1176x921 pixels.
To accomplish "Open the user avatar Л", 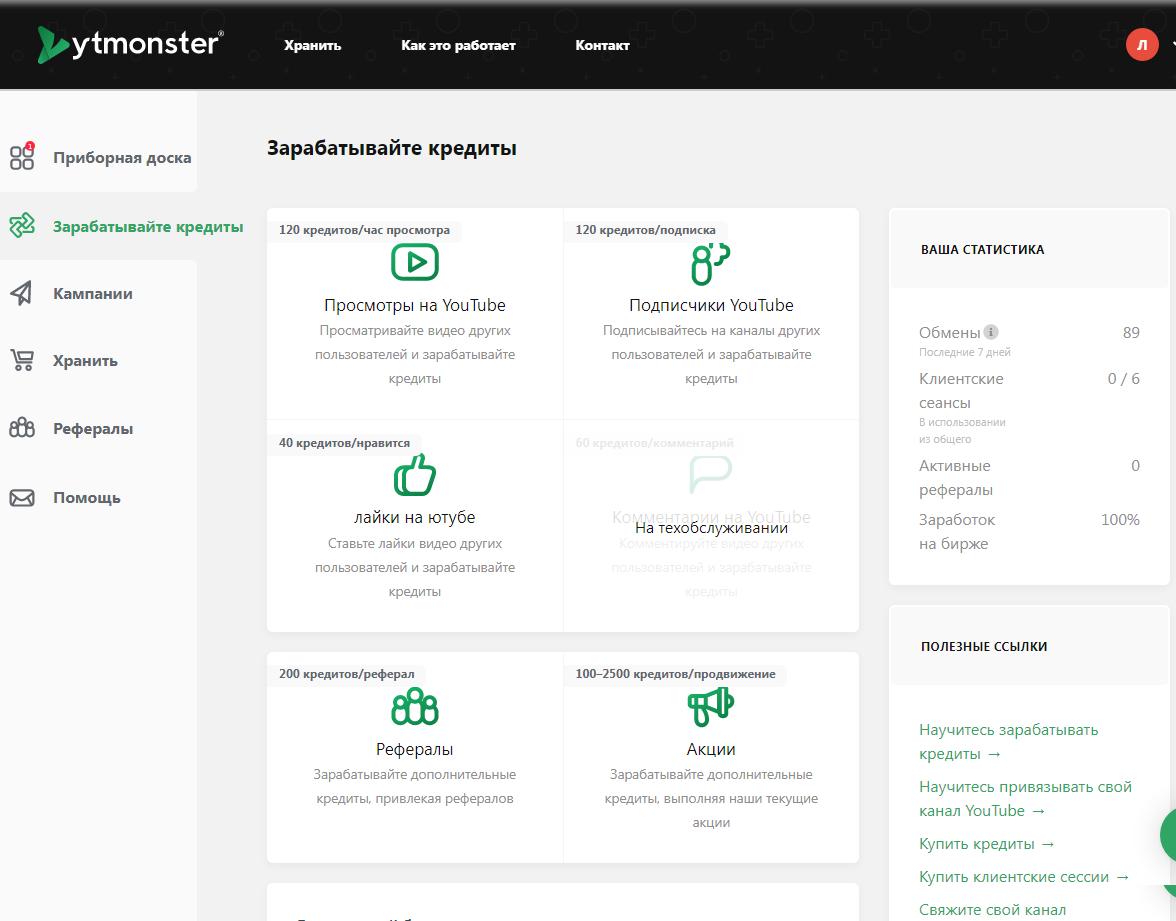I will click(x=1142, y=44).
